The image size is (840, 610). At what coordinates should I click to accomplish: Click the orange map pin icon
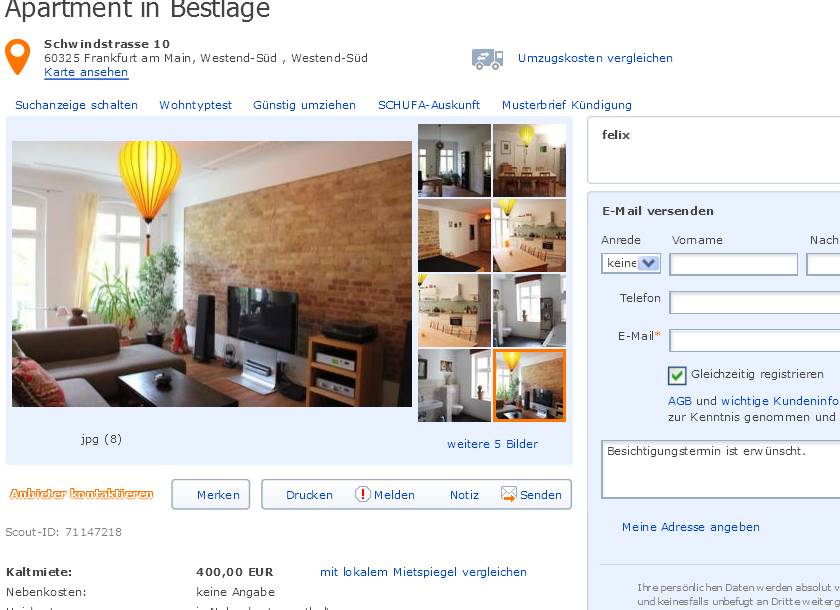pyautogui.click(x=17, y=56)
